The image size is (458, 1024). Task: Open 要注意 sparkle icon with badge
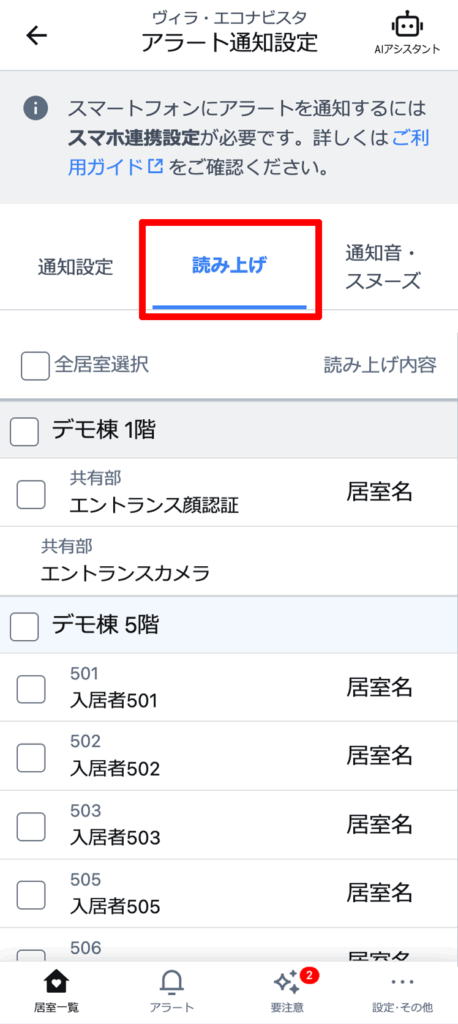tap(286, 981)
